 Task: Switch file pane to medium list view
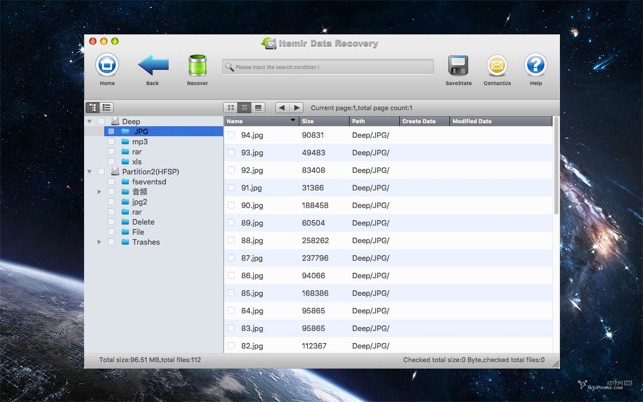244,107
